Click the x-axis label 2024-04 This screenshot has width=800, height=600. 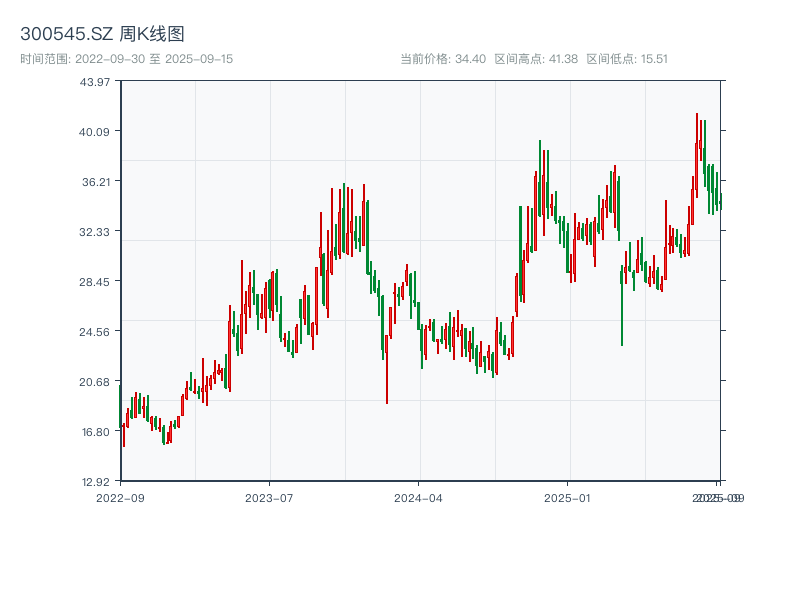click(x=418, y=498)
